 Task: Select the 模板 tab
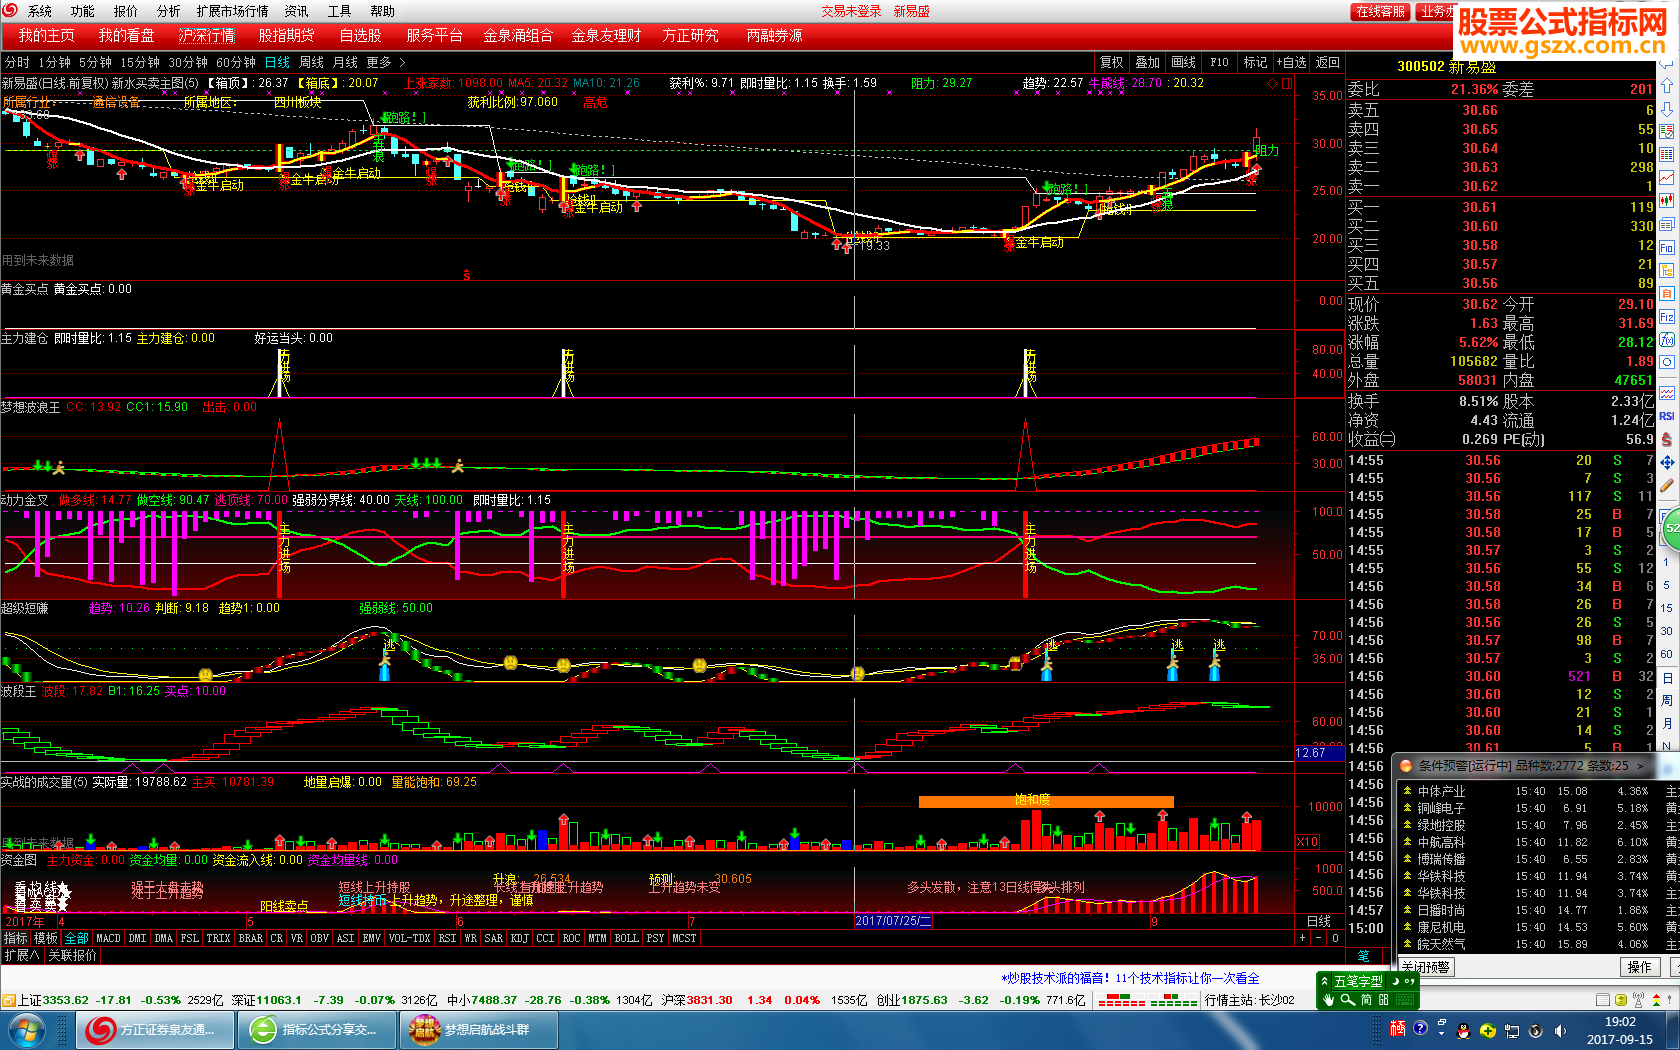[x=46, y=938]
